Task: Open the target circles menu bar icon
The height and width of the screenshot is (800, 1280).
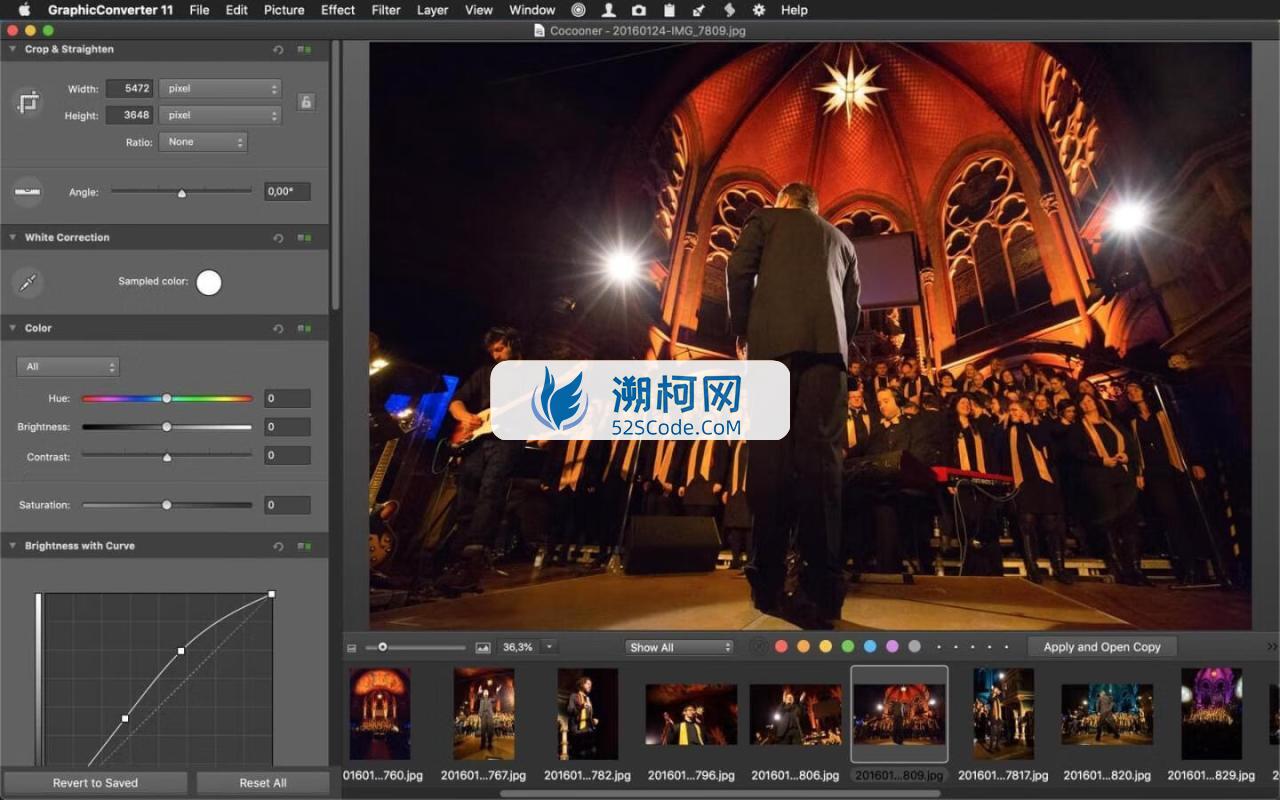Action: click(x=578, y=10)
